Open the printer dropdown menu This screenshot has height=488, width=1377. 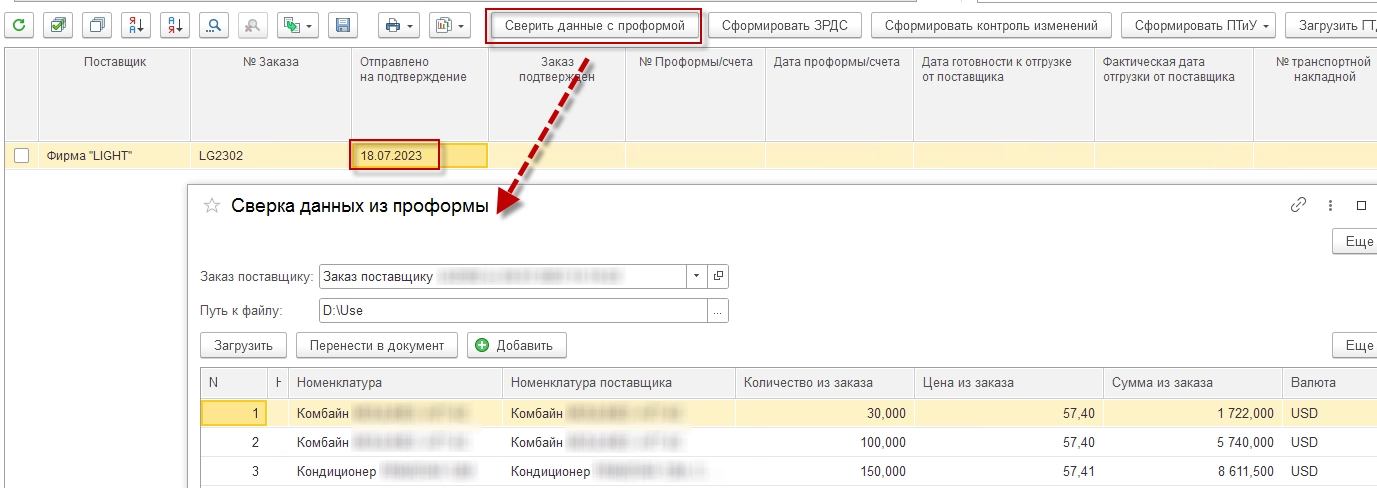(x=399, y=24)
